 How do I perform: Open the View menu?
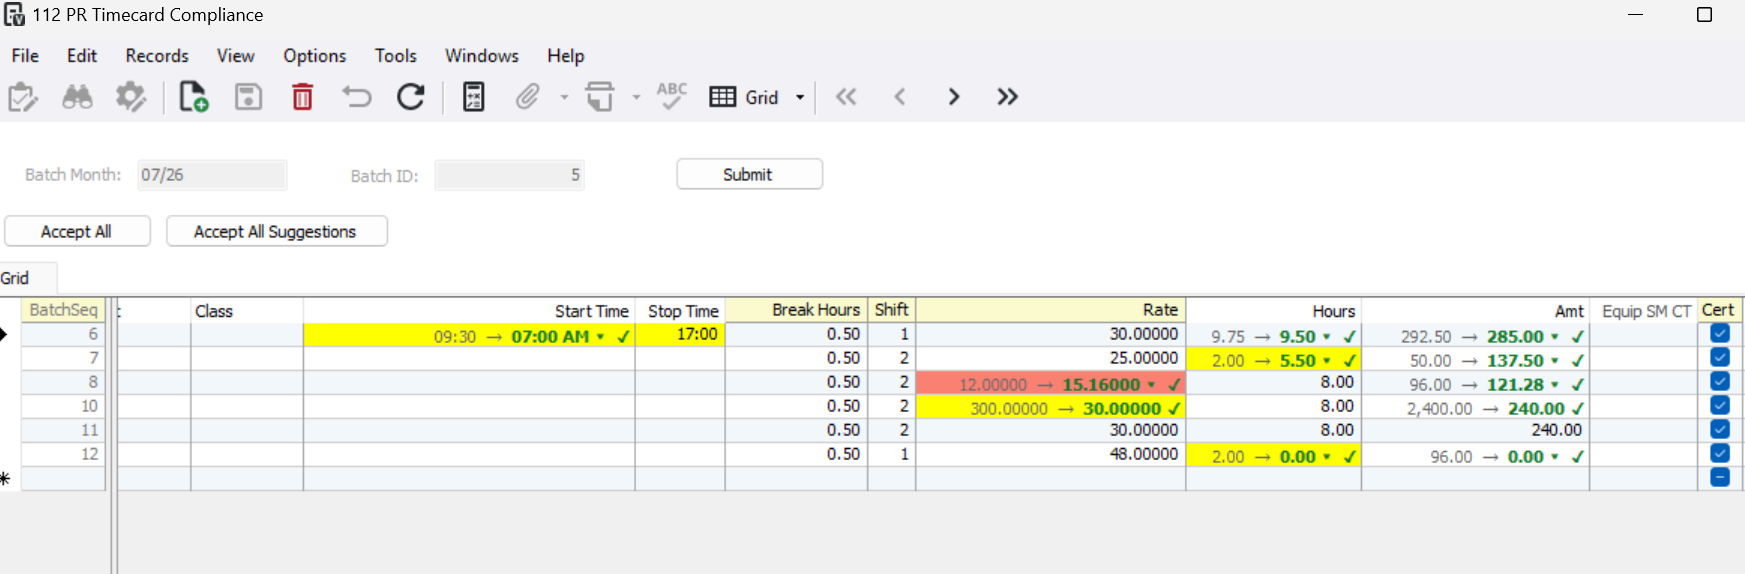[x=236, y=56]
